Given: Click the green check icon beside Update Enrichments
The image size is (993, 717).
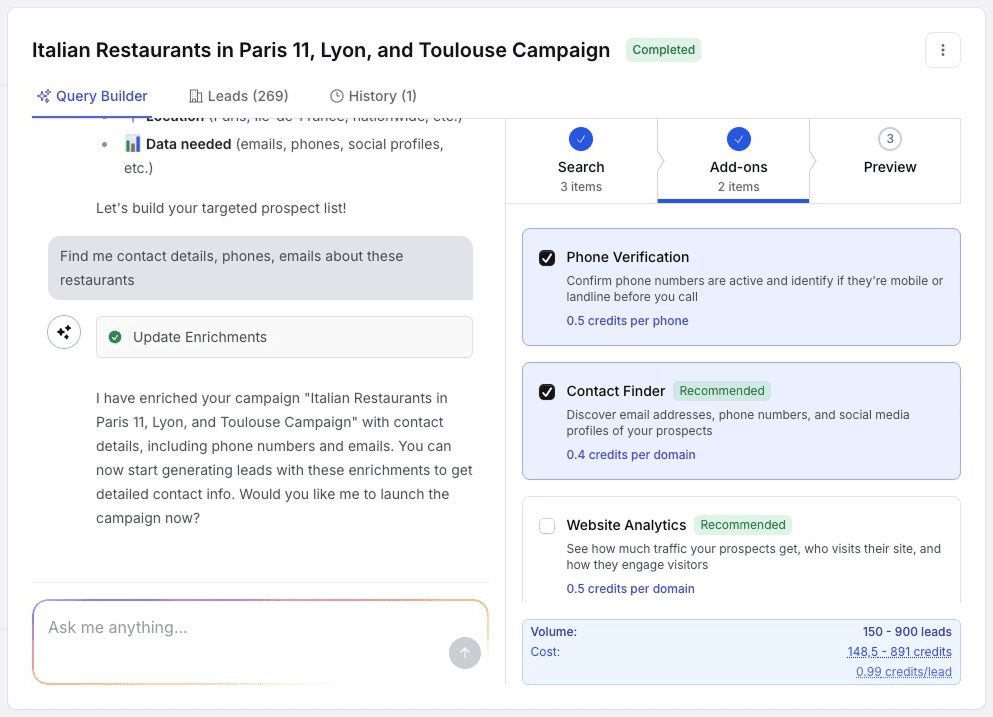Looking at the screenshot, I should 115,337.
